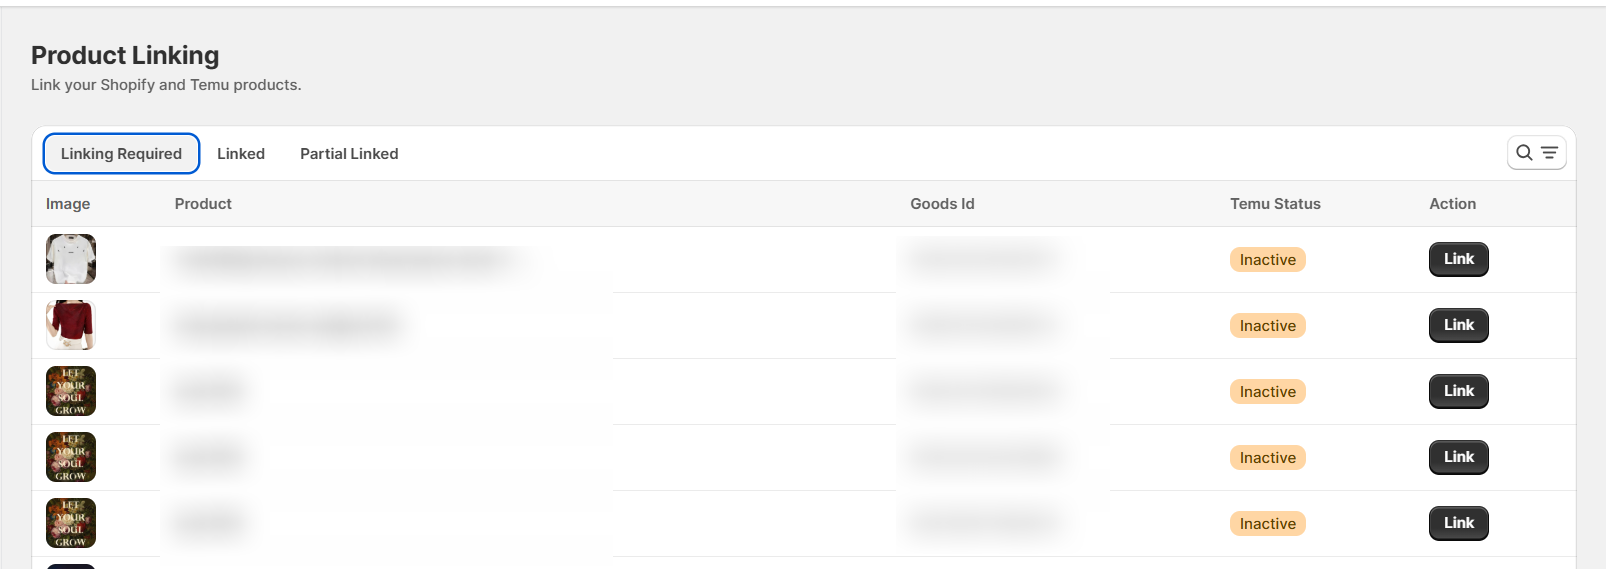Screen dimensions: 1606x569
Task: Open the red top product thumbnail
Action: (71, 325)
